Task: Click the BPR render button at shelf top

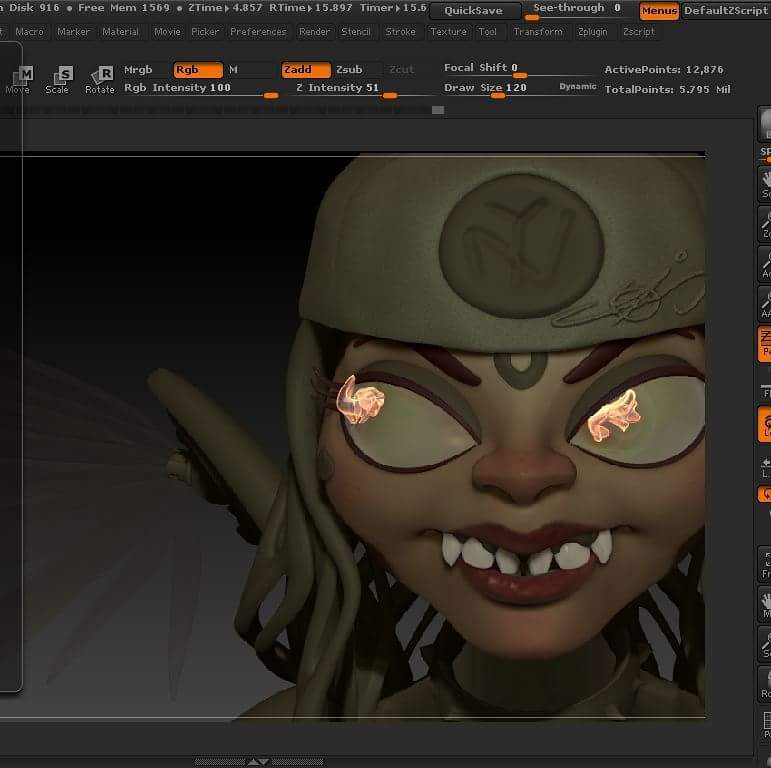Action: (765, 123)
